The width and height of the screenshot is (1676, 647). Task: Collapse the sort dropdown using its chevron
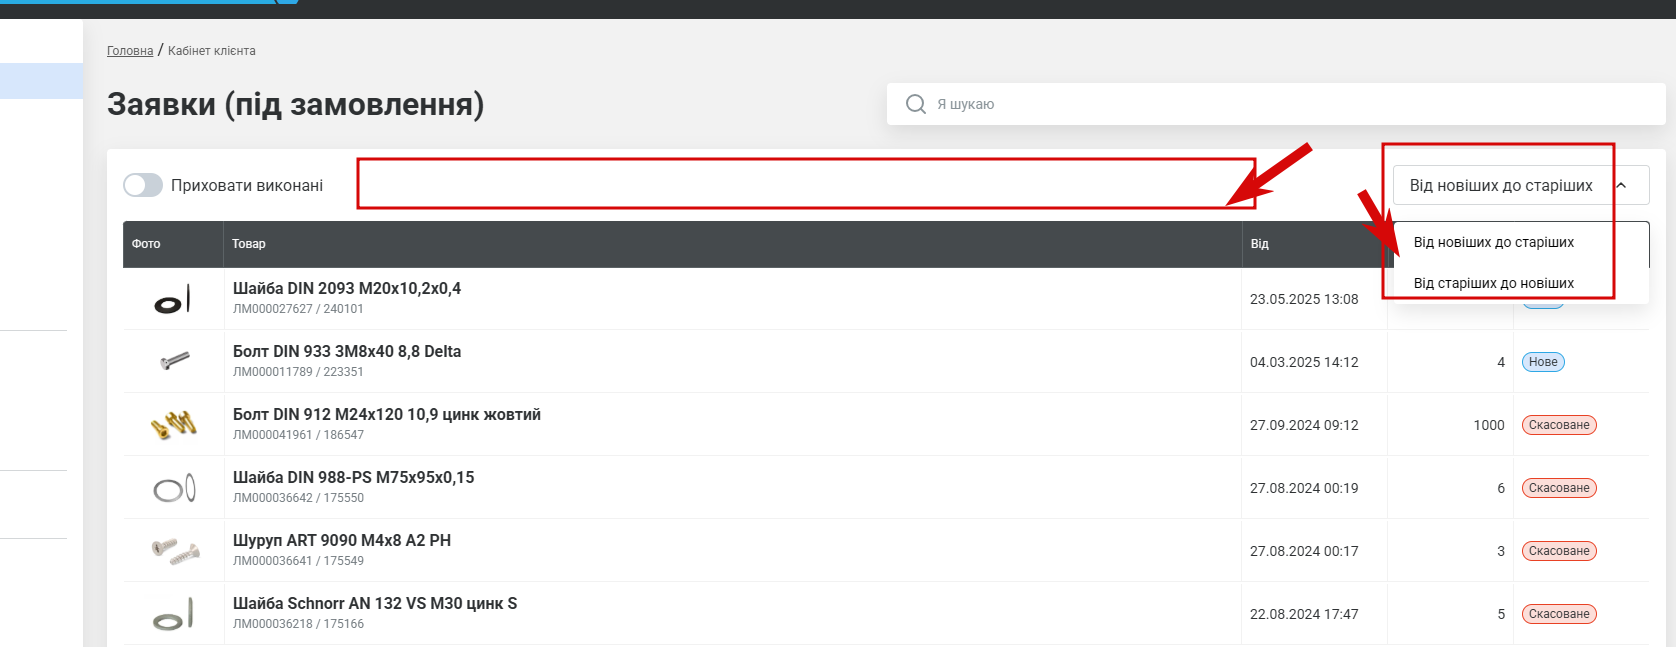(x=1621, y=185)
